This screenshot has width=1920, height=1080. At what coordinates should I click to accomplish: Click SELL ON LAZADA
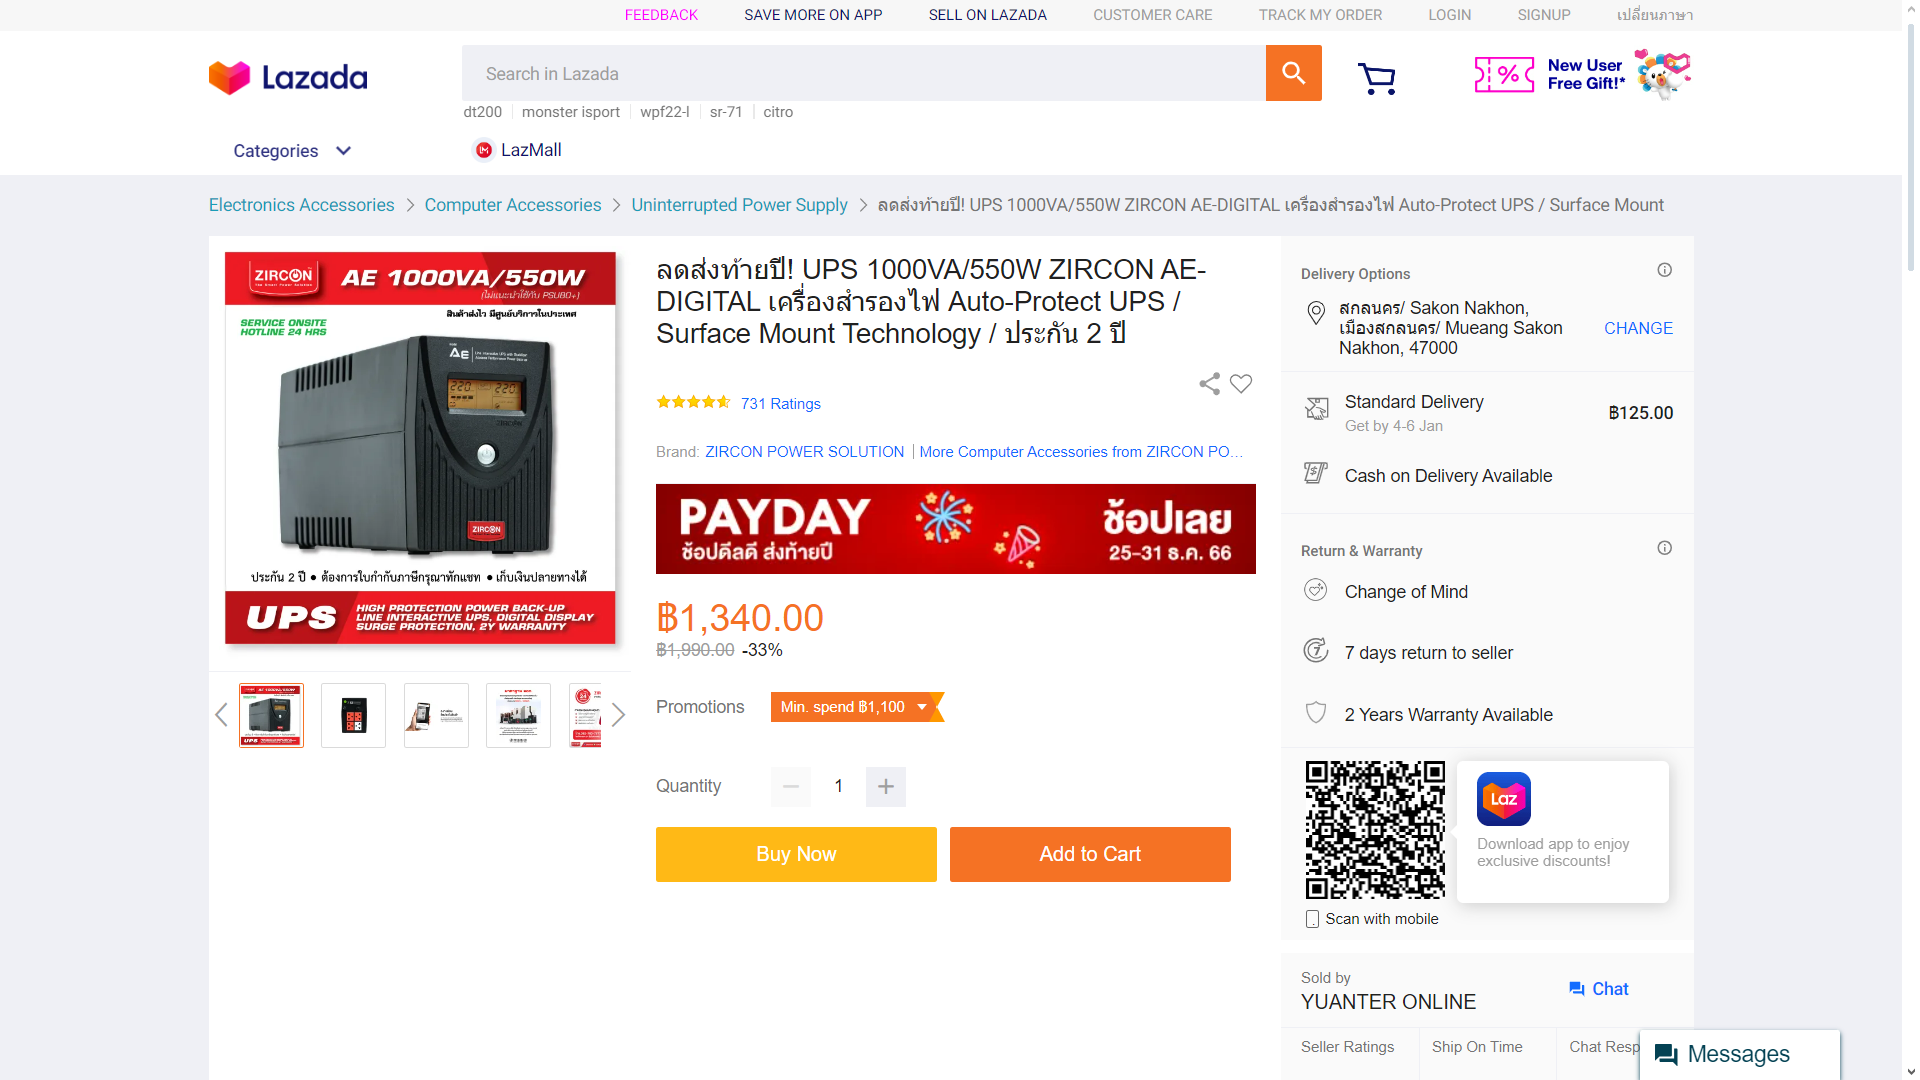tap(987, 15)
